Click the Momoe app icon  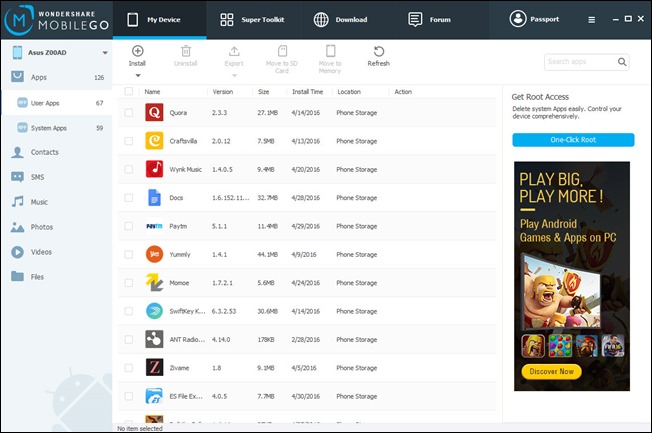(154, 282)
